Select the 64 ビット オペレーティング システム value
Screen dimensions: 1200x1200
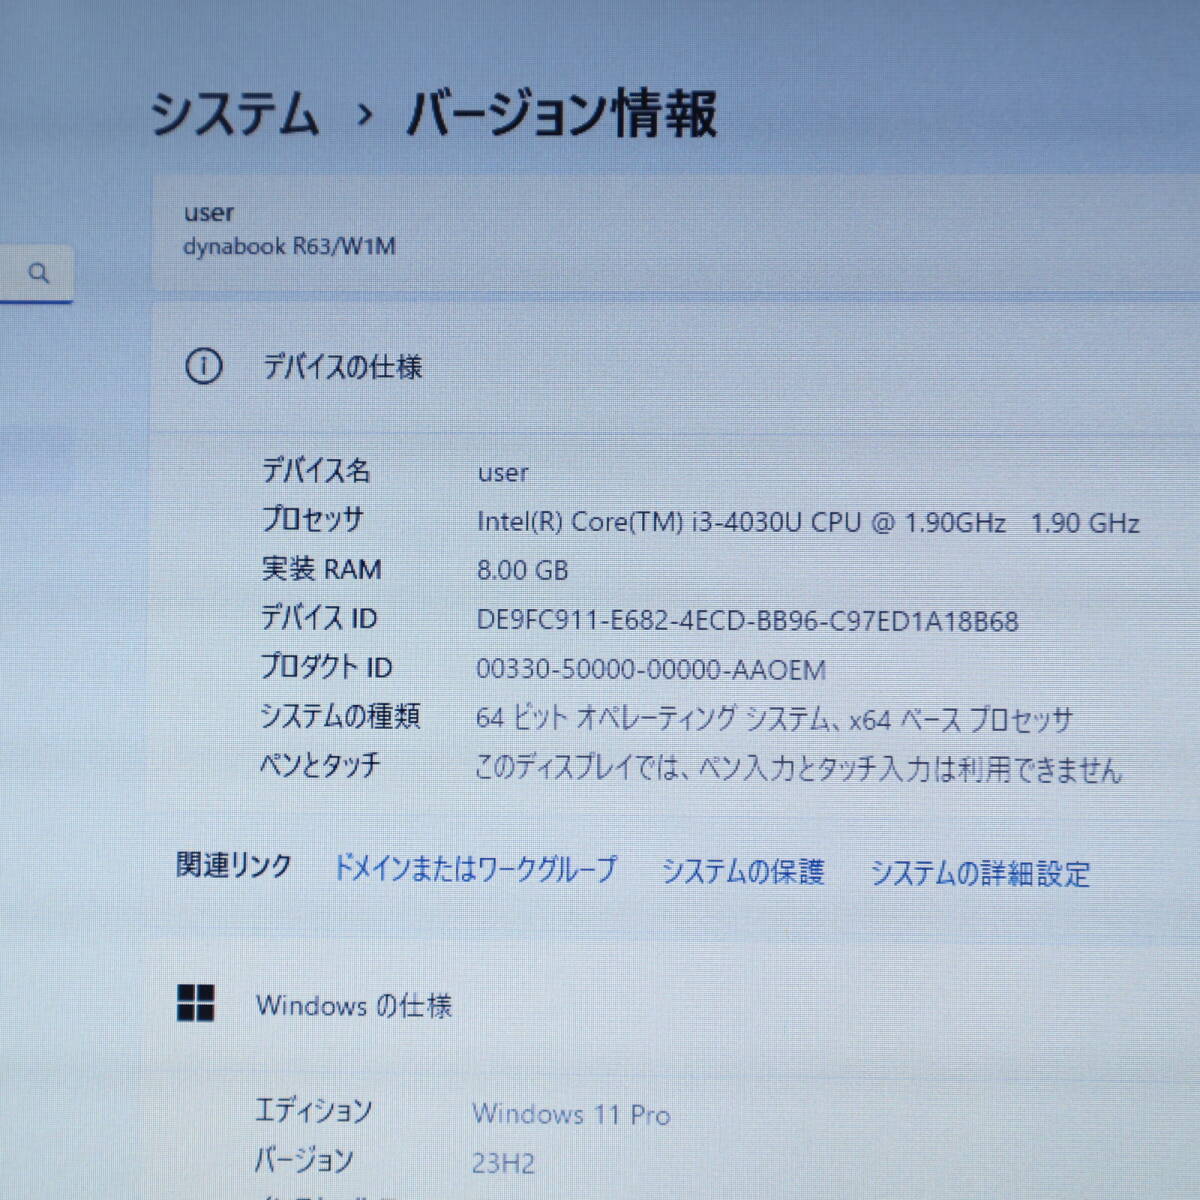[x=774, y=718]
